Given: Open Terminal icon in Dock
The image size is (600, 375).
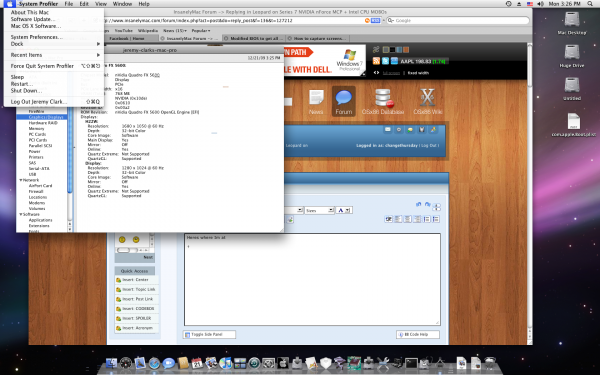Looking at the screenshot, I should pos(411,363).
